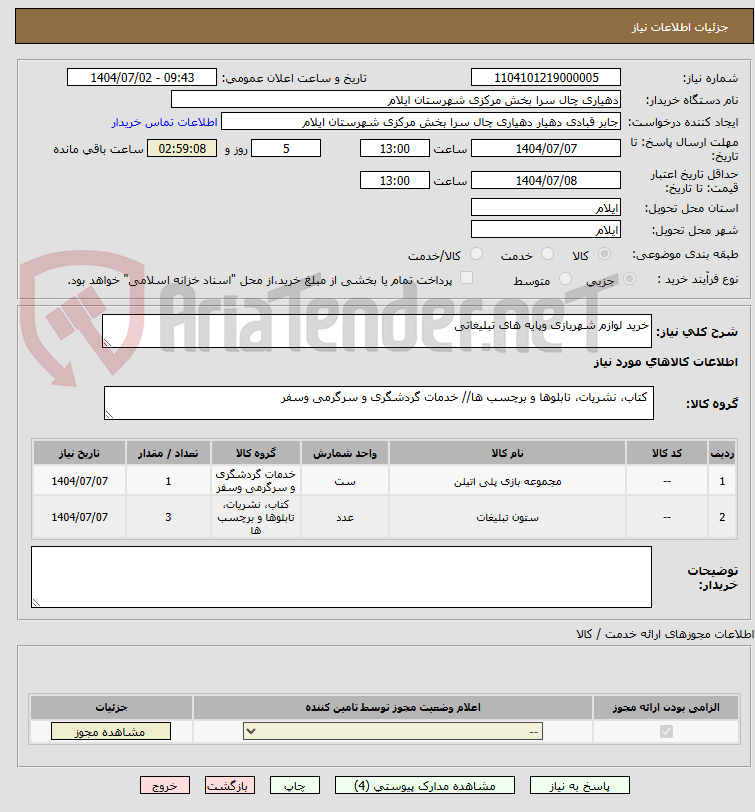Click the جزئیات اطلاعات نیاز page title
The width and height of the screenshot is (755, 812).
point(680,27)
